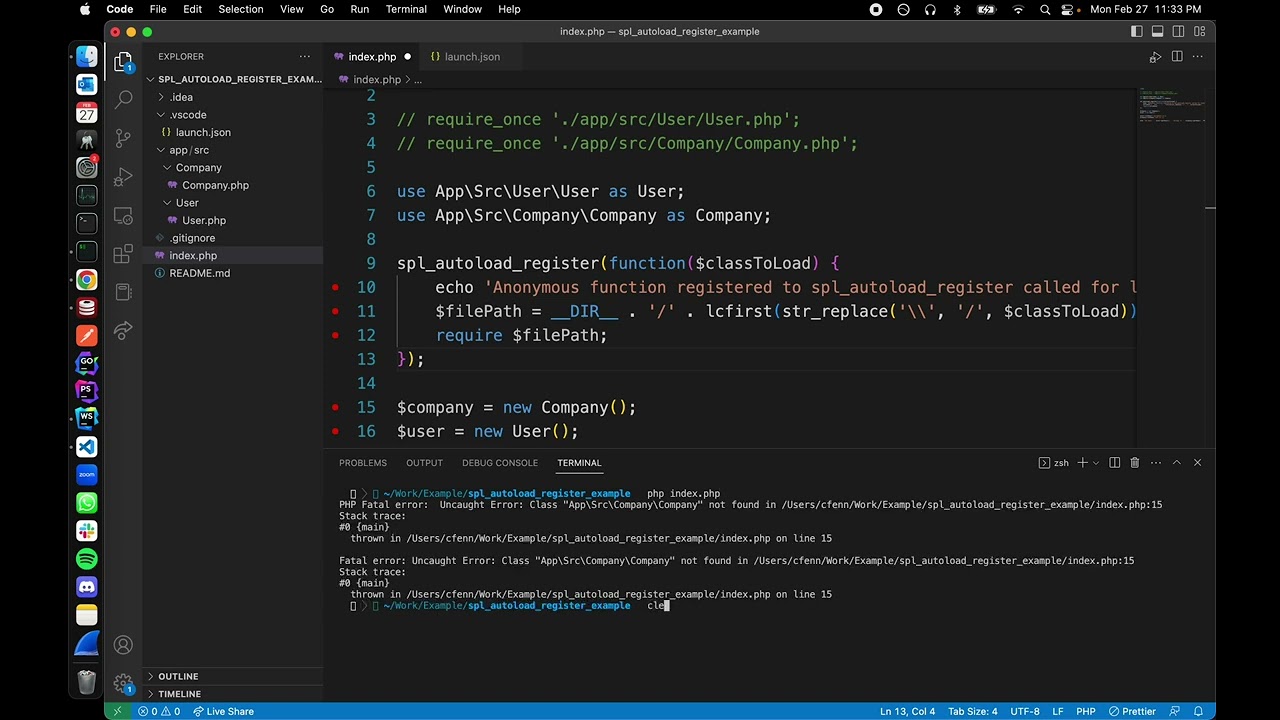Open the Search view in activity bar

click(x=123, y=99)
